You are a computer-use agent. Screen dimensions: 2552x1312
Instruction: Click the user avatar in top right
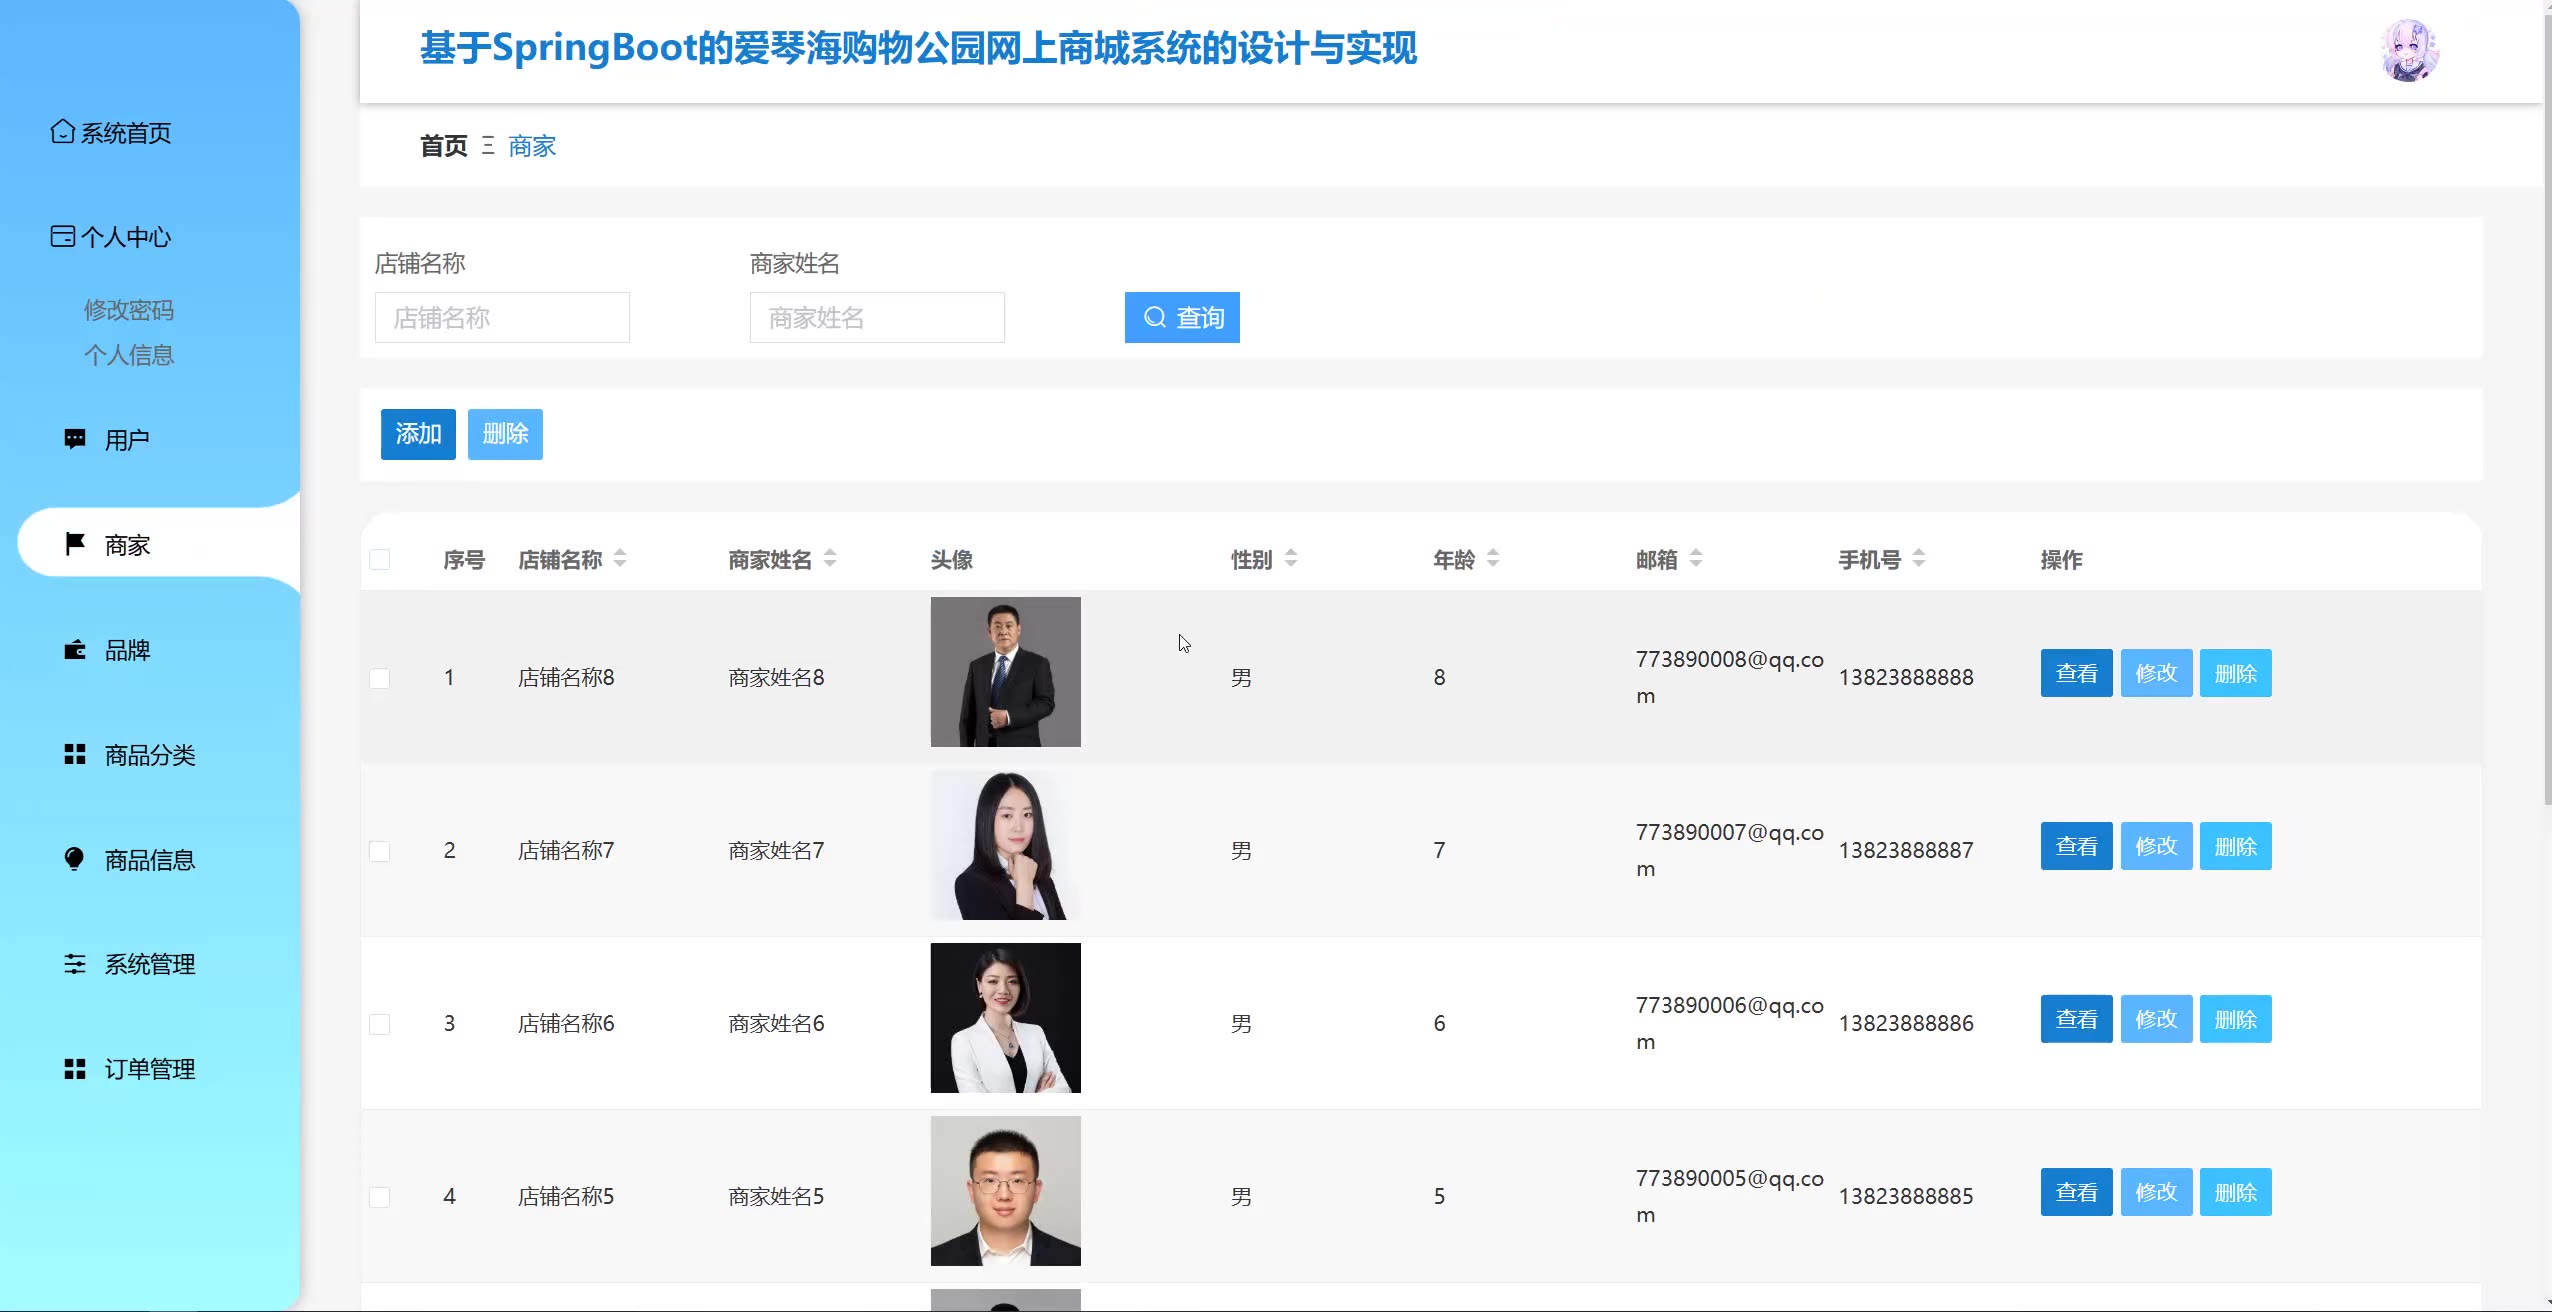[x=2409, y=51]
